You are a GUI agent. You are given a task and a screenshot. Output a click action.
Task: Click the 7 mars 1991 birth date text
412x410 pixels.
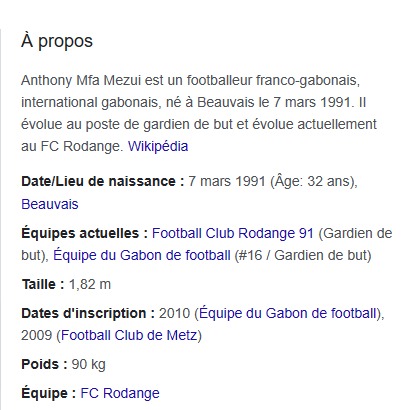tap(227, 182)
